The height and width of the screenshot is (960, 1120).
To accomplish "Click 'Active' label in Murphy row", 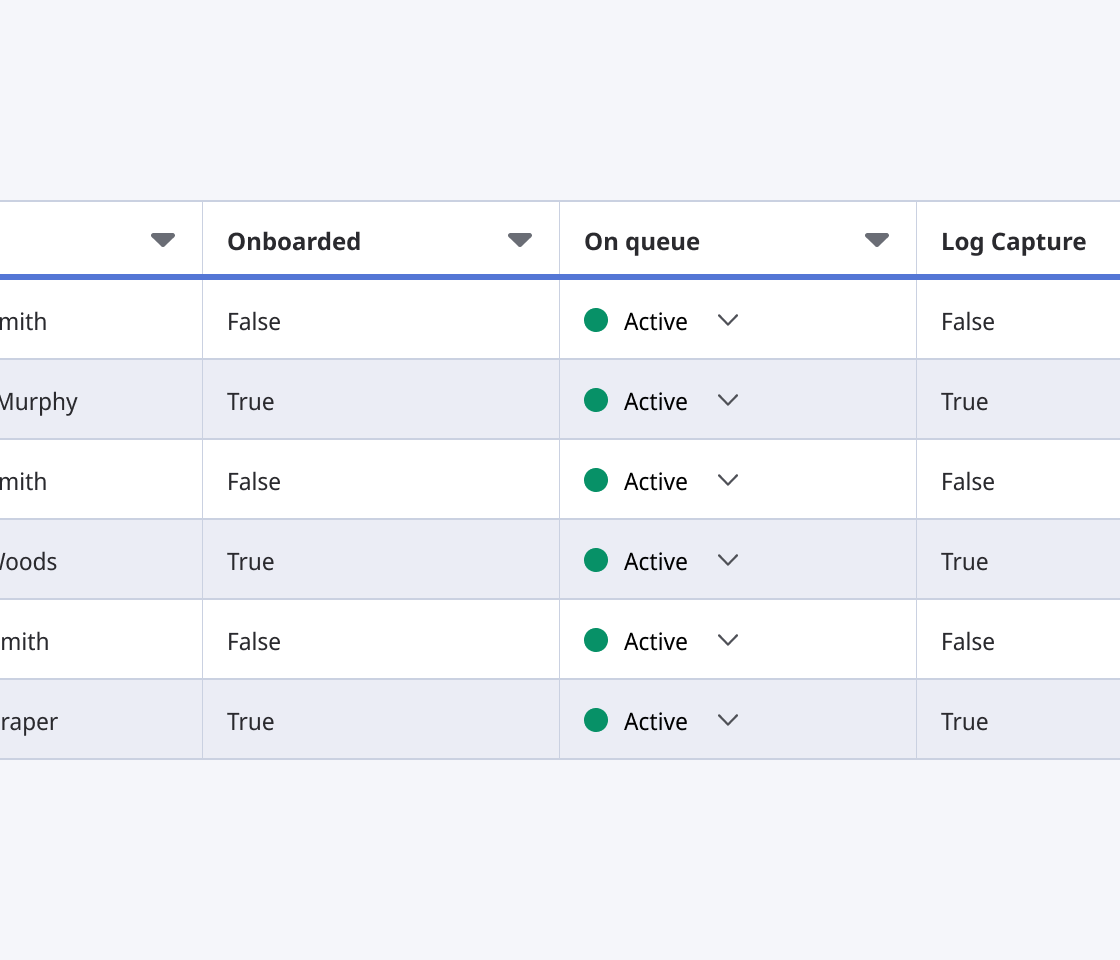I will tap(656, 401).
